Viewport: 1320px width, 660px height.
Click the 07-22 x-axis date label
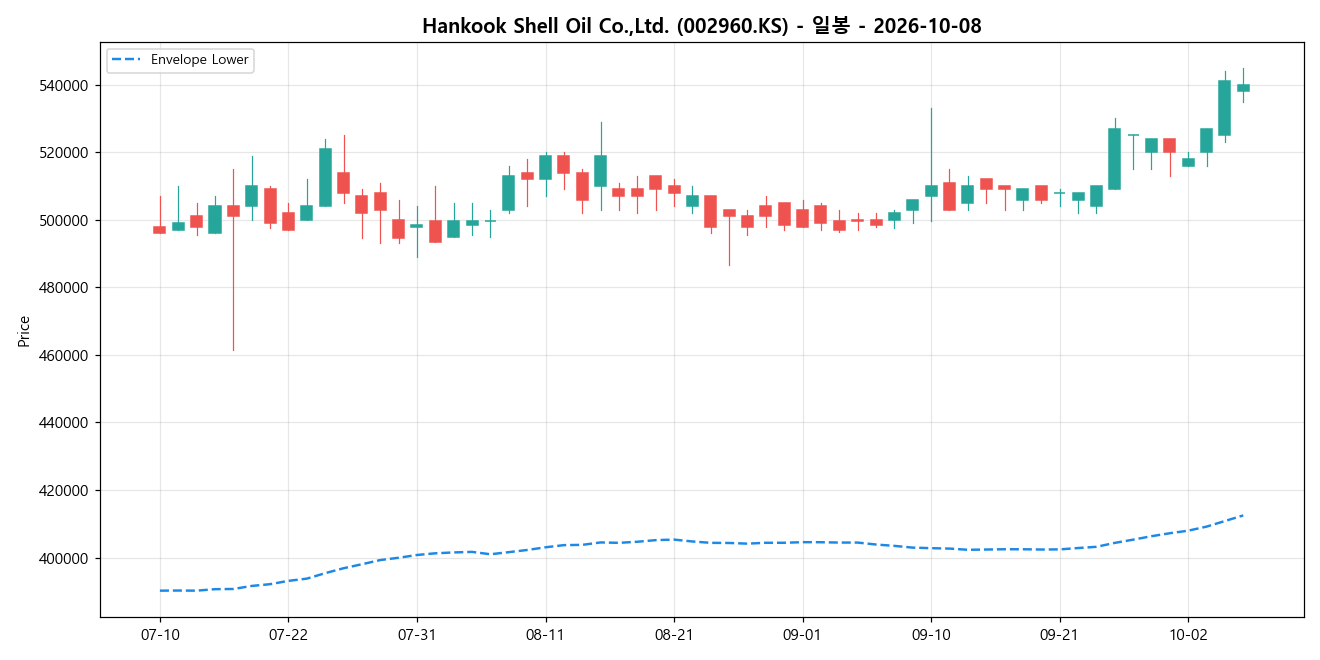pyautogui.click(x=288, y=634)
